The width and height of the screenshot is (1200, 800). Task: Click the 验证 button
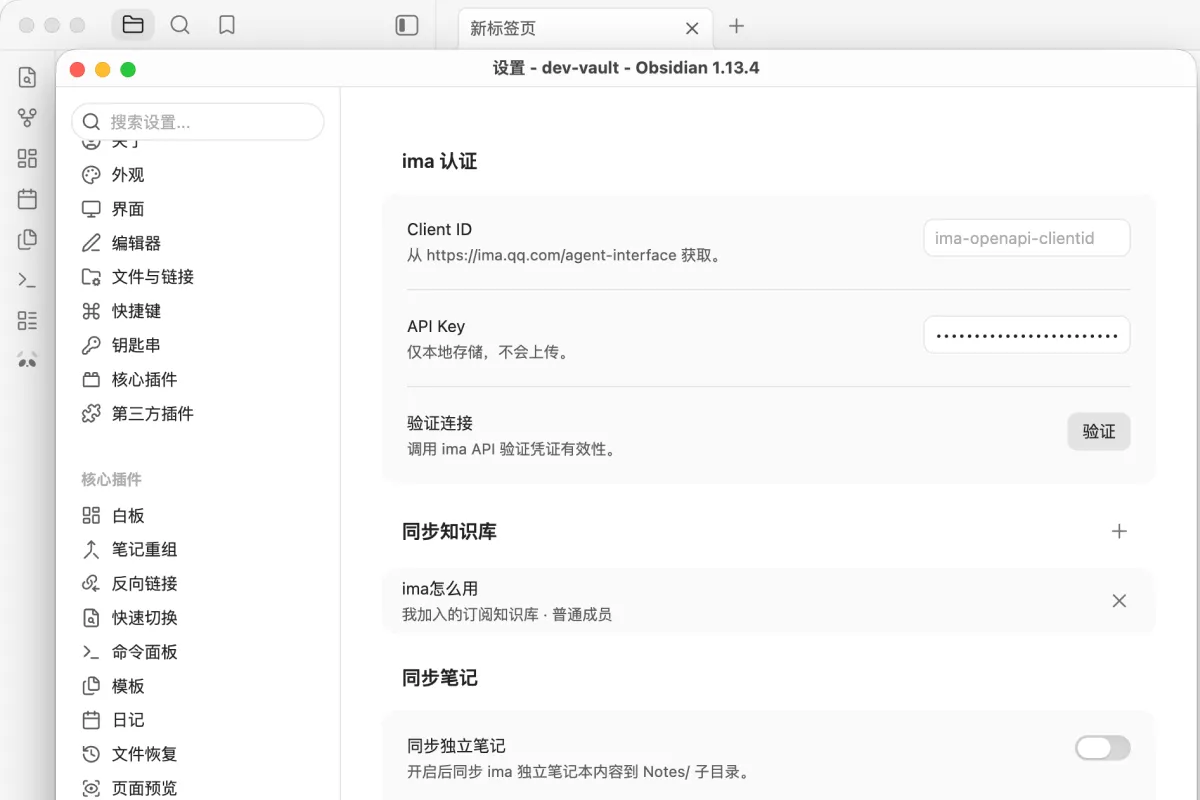tap(1099, 432)
